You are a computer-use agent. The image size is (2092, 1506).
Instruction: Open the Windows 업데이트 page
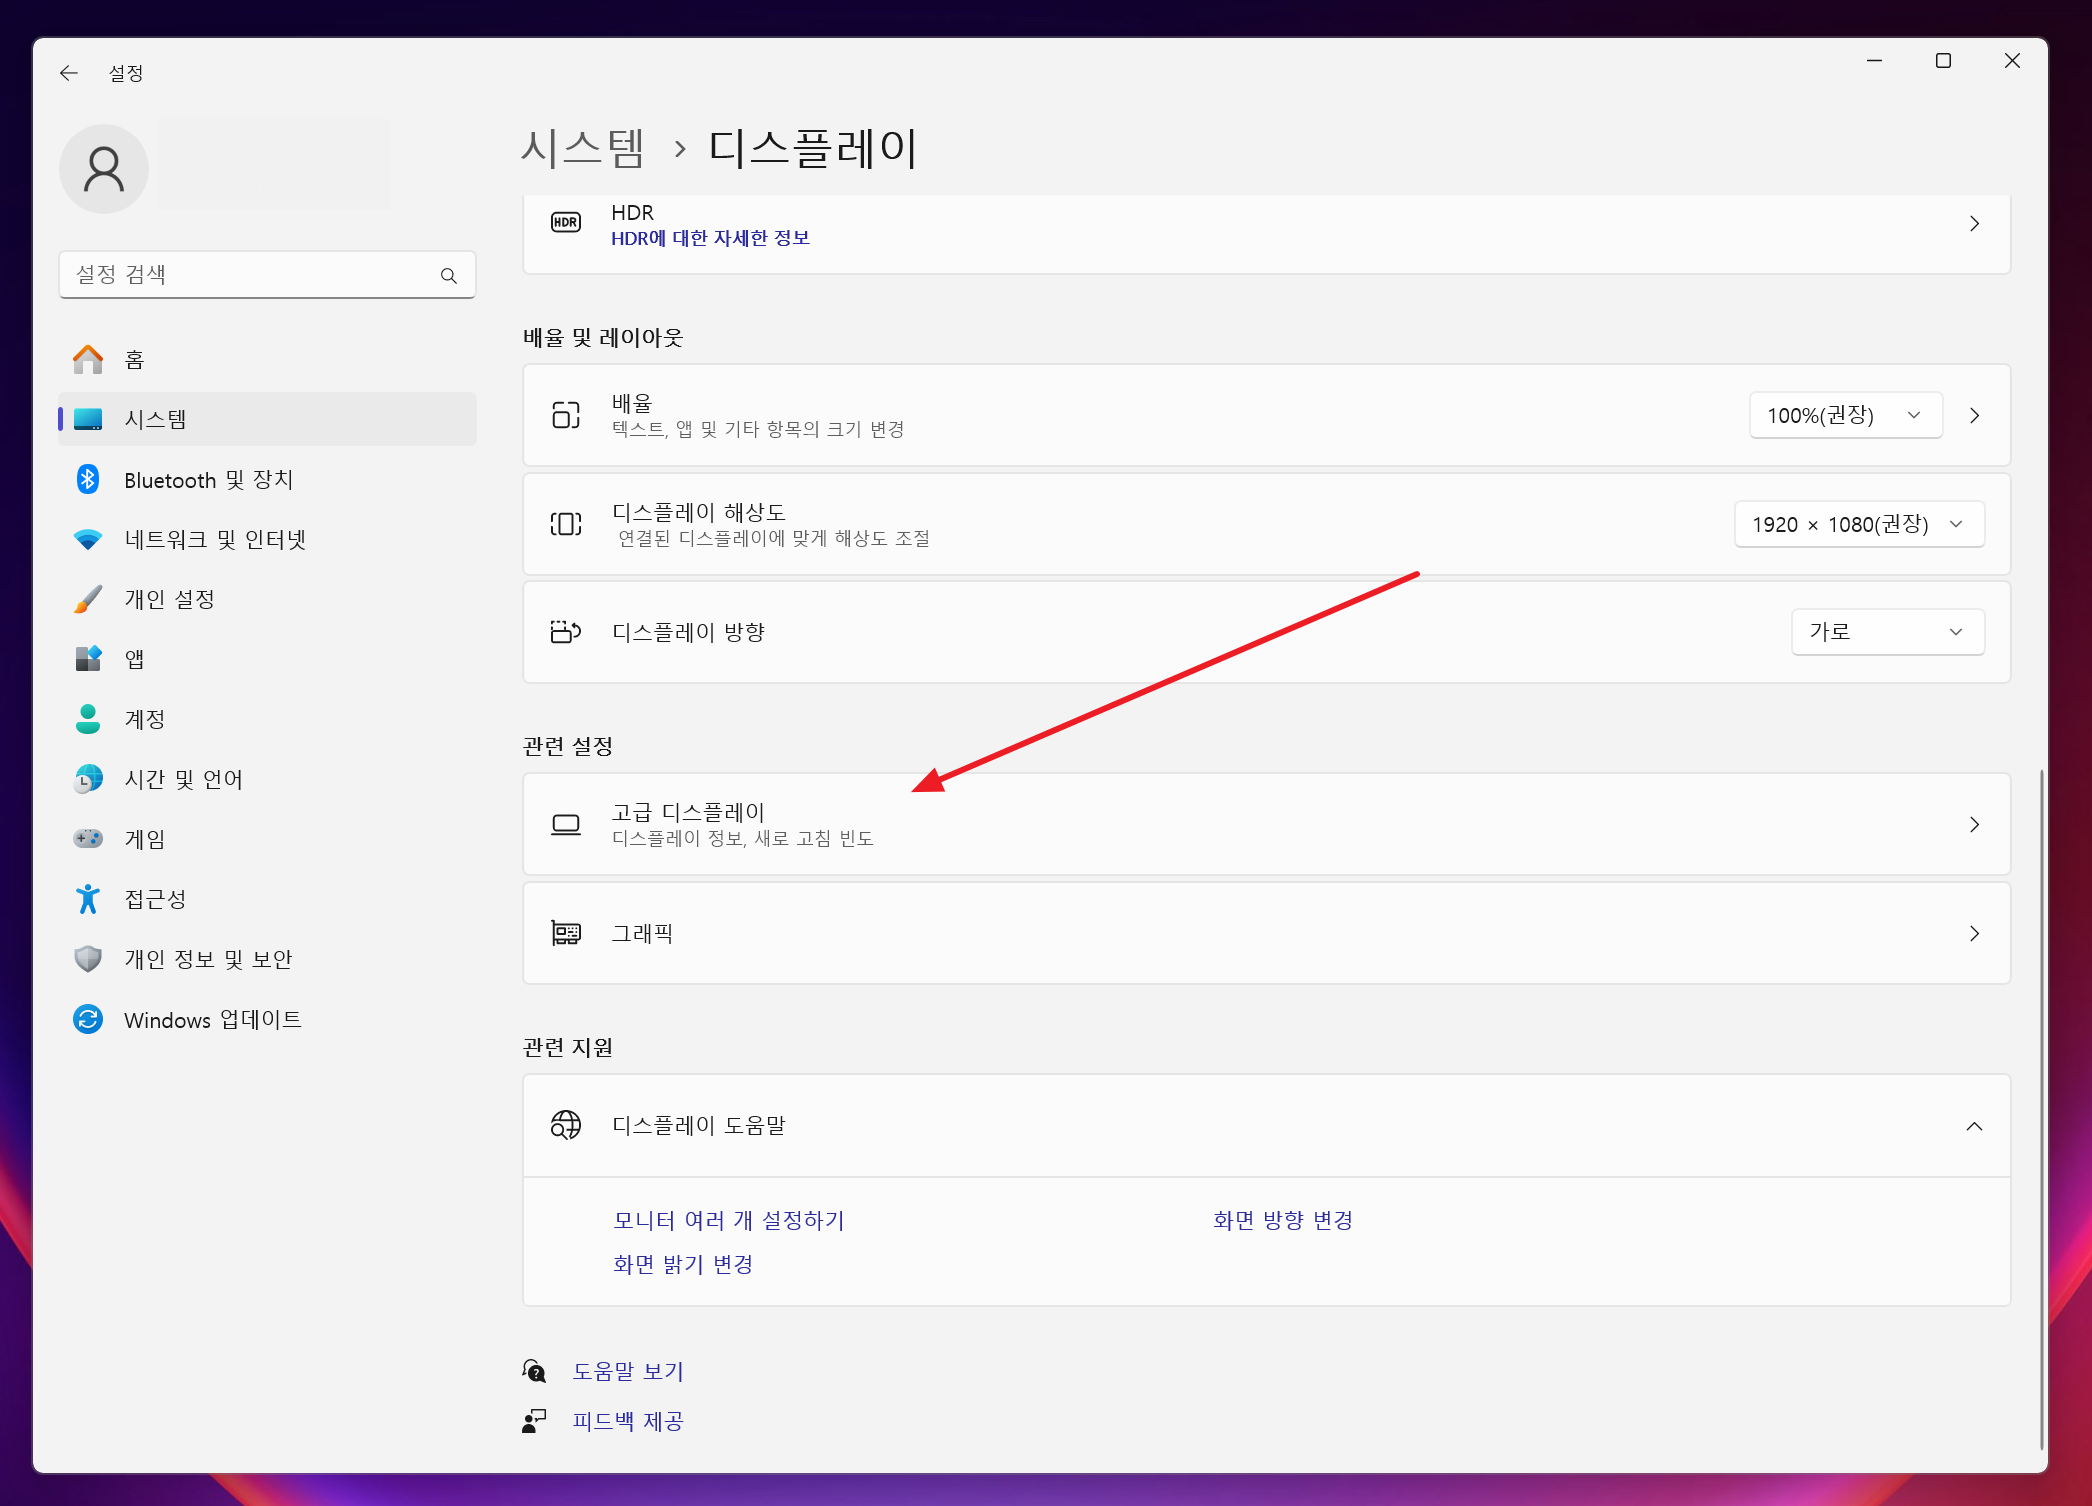point(212,1020)
